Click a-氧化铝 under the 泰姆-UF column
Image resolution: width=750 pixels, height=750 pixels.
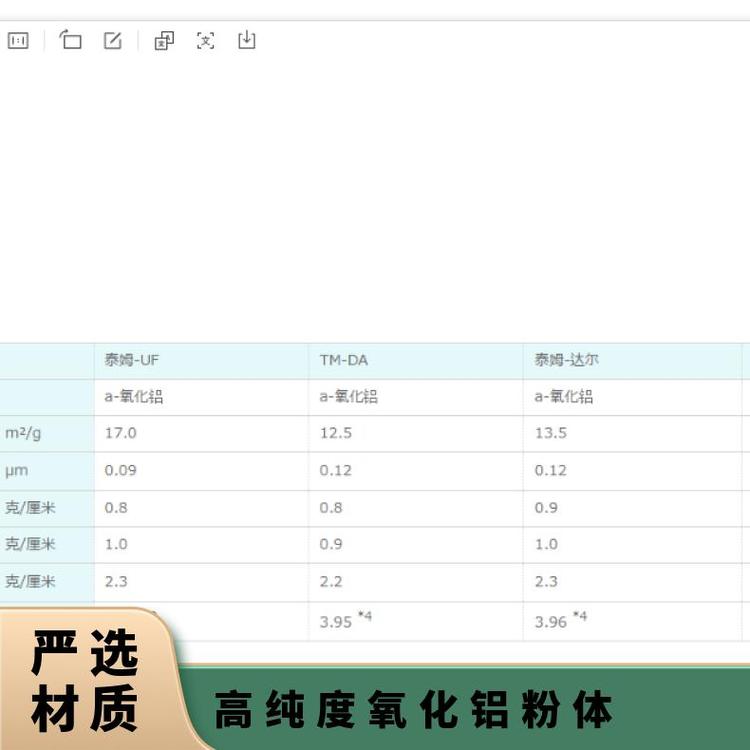click(134, 397)
